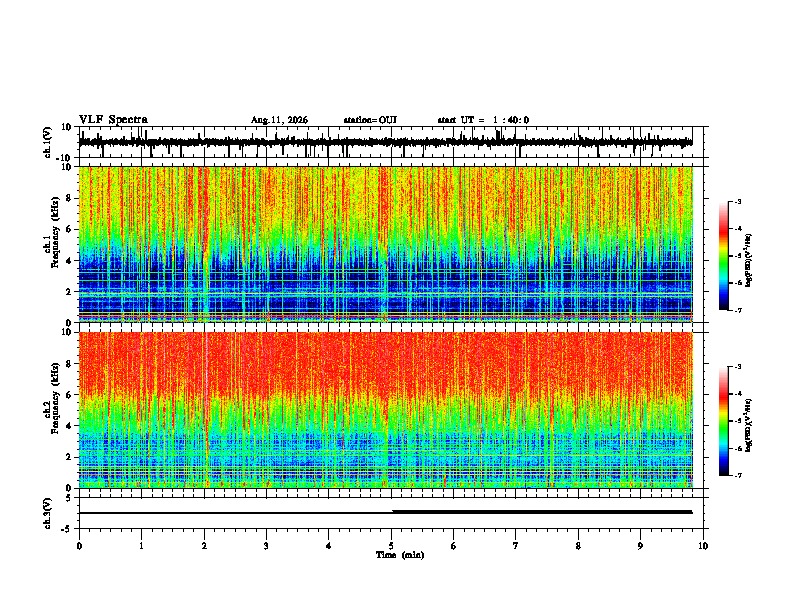Click the '3' minute tick label
792x612 pixels.
coord(266,546)
